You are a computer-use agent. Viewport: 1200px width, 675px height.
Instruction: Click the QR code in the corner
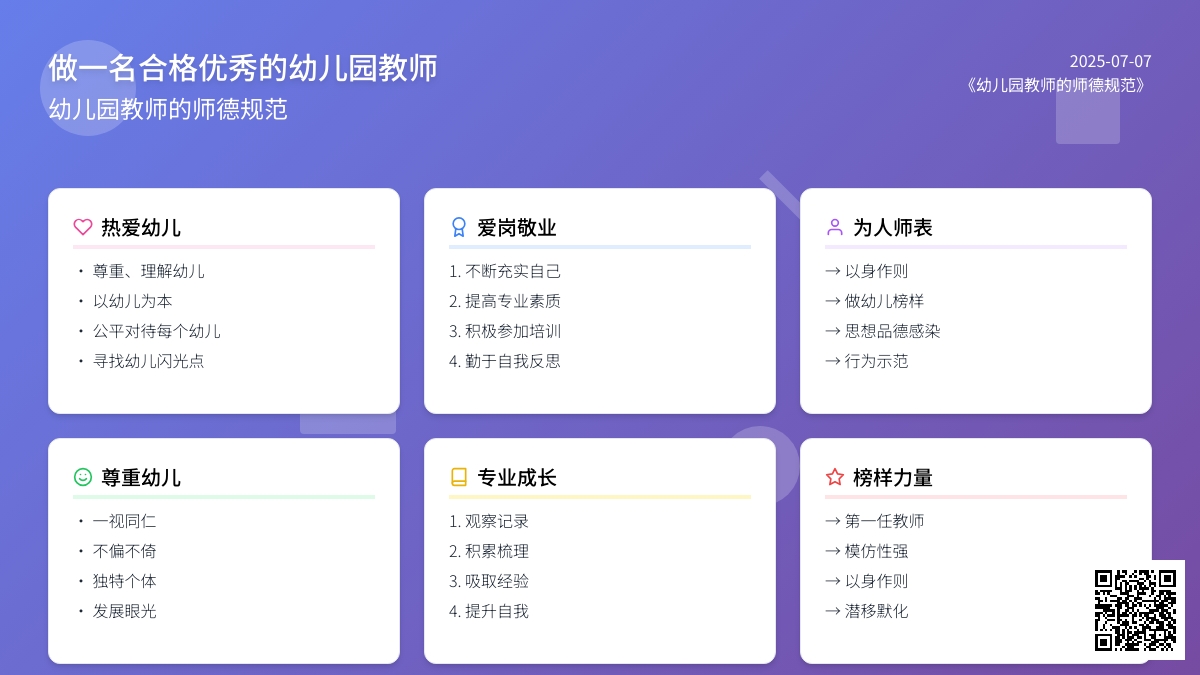click(1136, 610)
